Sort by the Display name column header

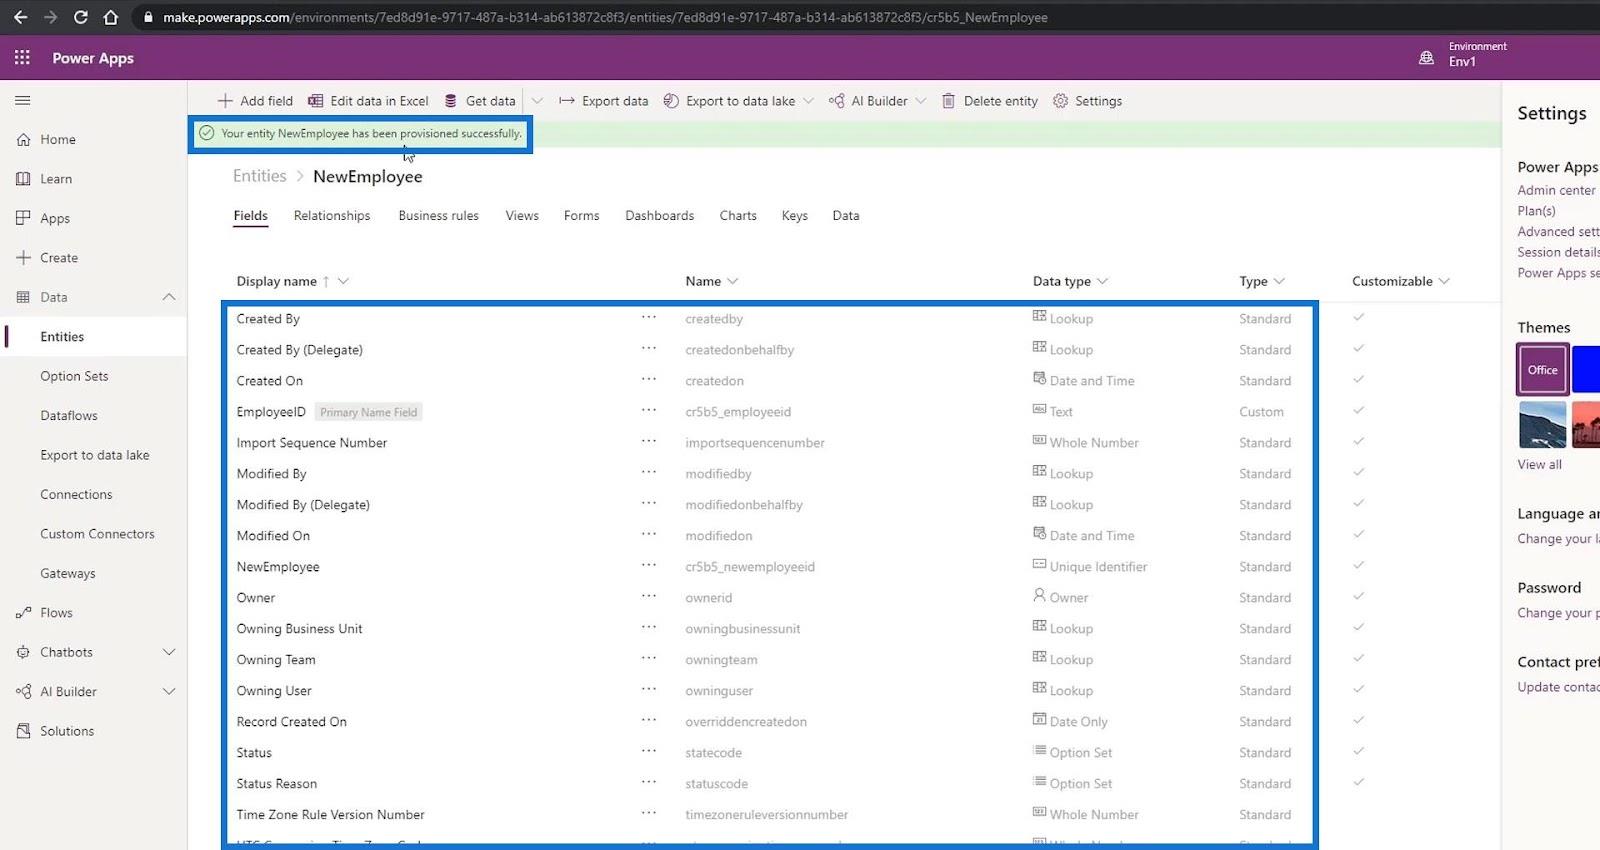pyautogui.click(x=277, y=282)
